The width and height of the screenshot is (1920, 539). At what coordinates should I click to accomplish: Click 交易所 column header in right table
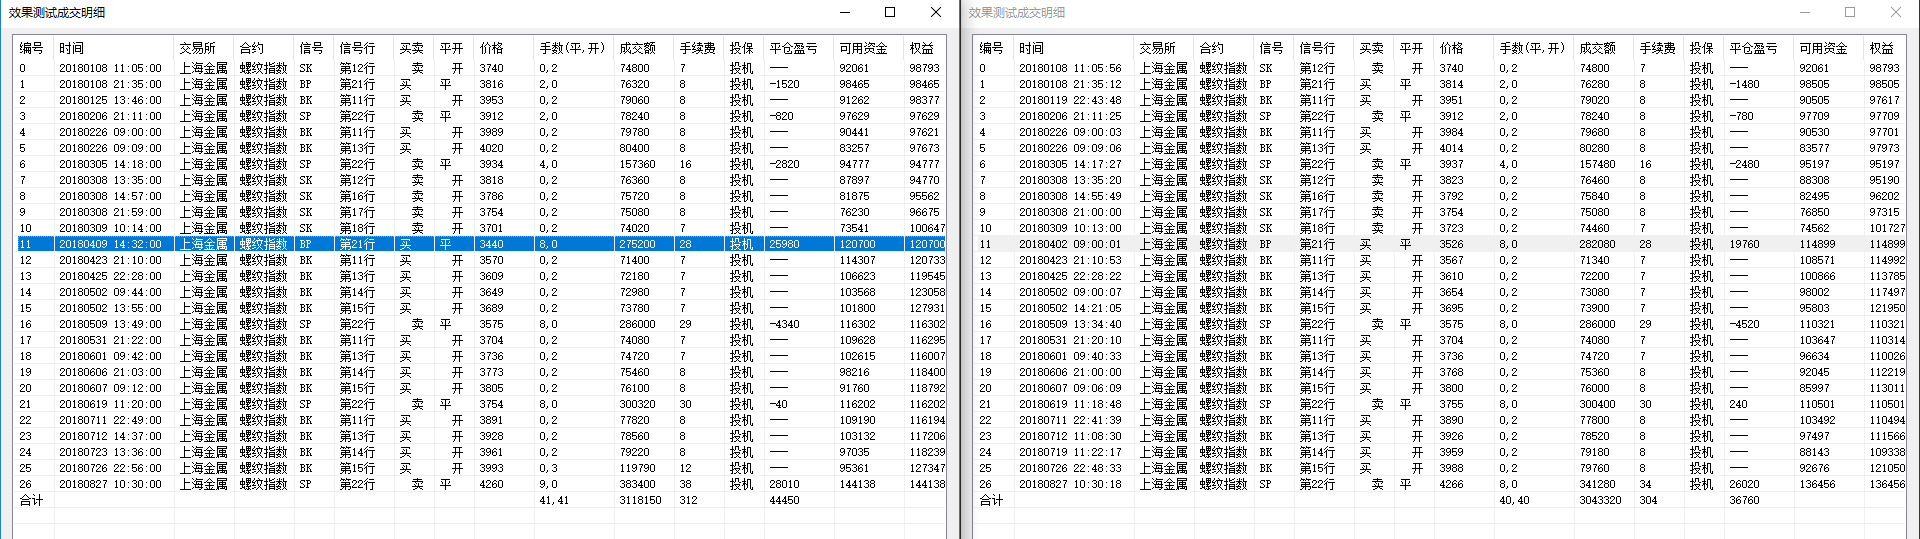click(1157, 48)
